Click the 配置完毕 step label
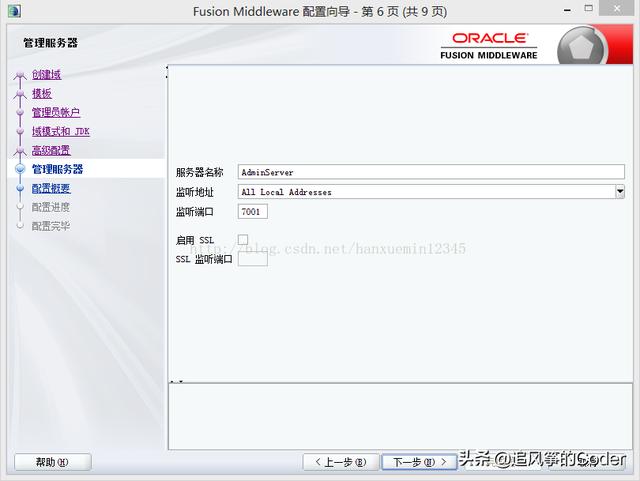This screenshot has width=640, height=481. pyautogui.click(x=51, y=226)
